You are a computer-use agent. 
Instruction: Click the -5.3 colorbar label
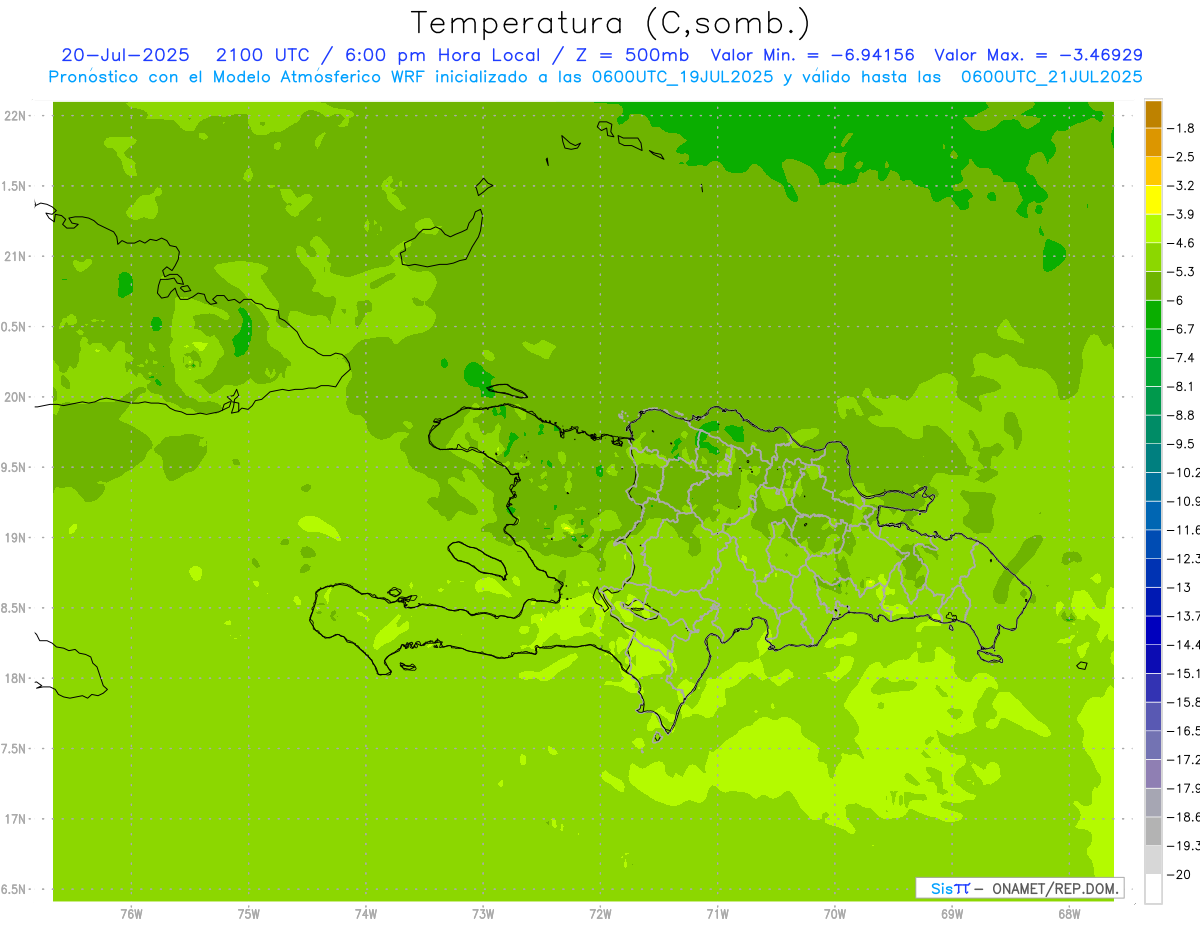tap(1181, 272)
